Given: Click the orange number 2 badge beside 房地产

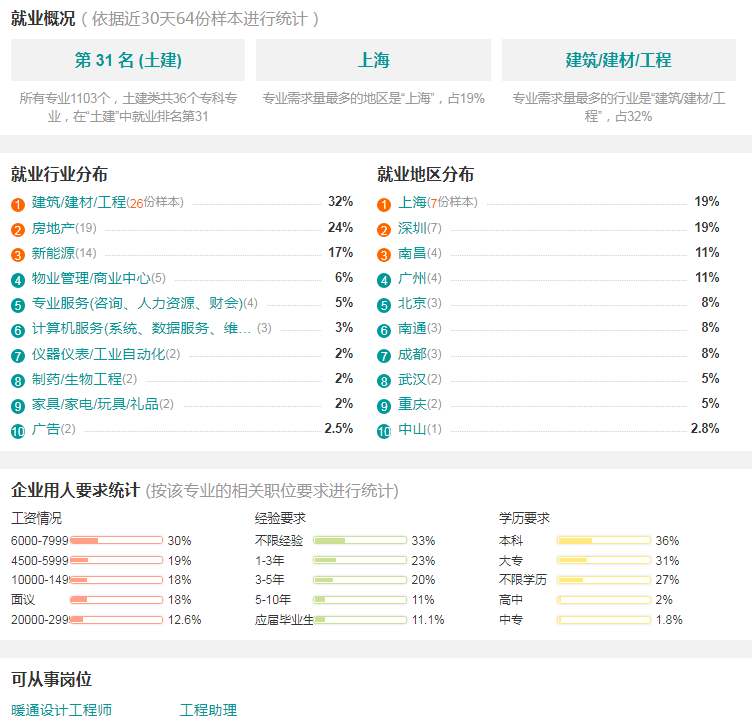Looking at the screenshot, I should [18, 230].
